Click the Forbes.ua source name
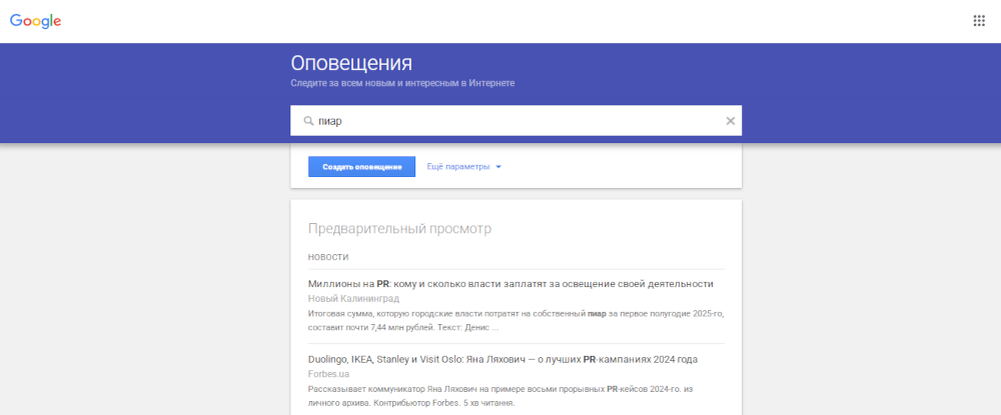1001x415 pixels. point(328,374)
